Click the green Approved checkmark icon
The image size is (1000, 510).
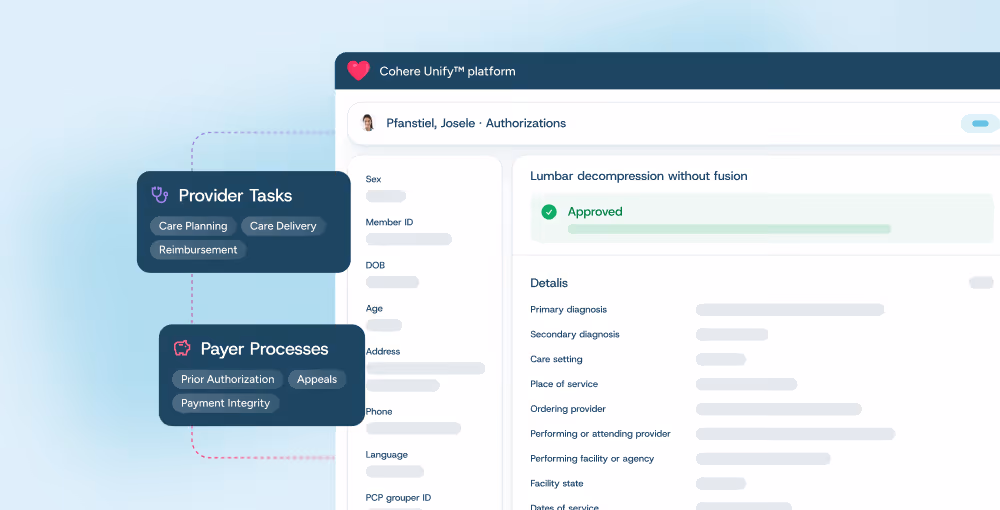click(x=549, y=212)
